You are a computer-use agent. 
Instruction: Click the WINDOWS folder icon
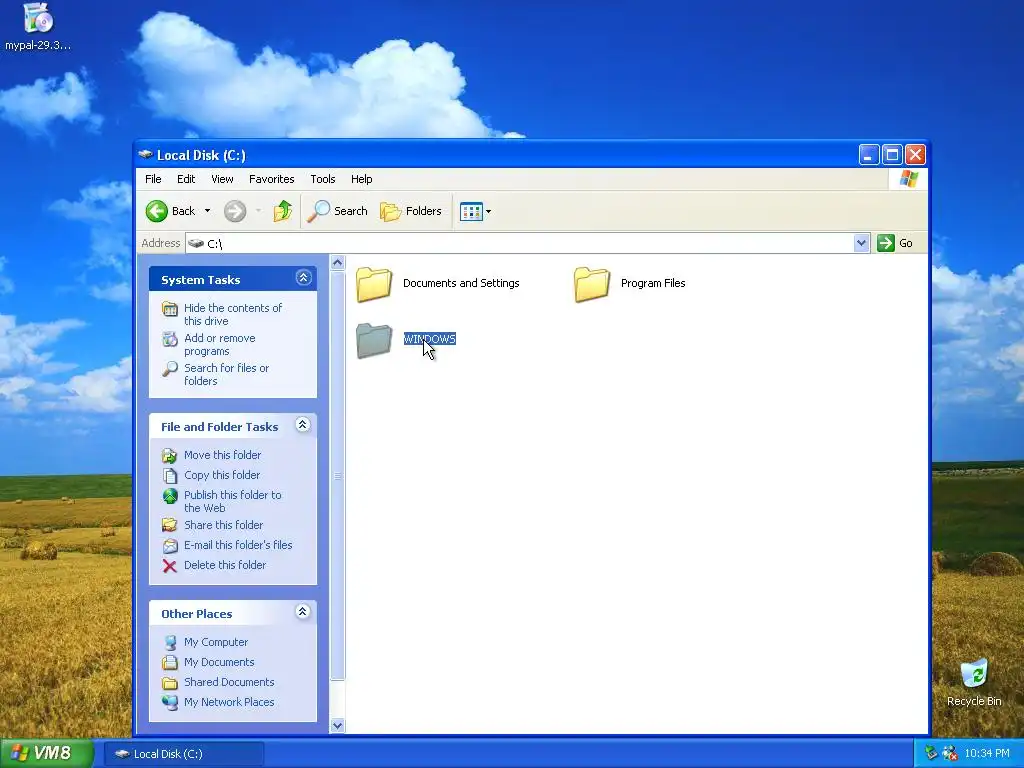(x=374, y=340)
